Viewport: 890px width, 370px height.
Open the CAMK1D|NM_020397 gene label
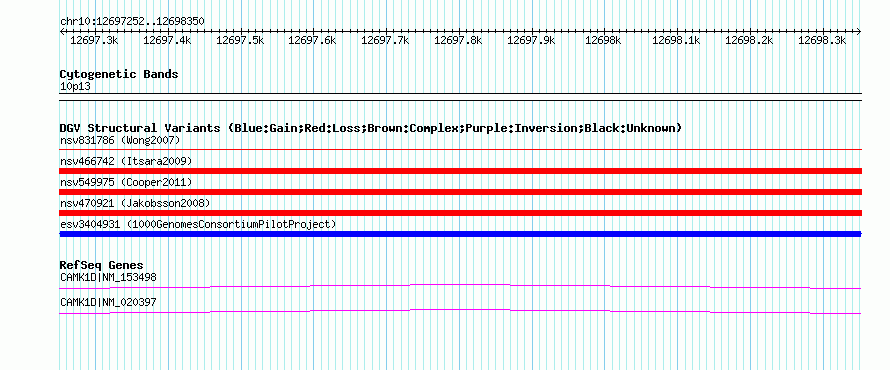tap(108, 302)
